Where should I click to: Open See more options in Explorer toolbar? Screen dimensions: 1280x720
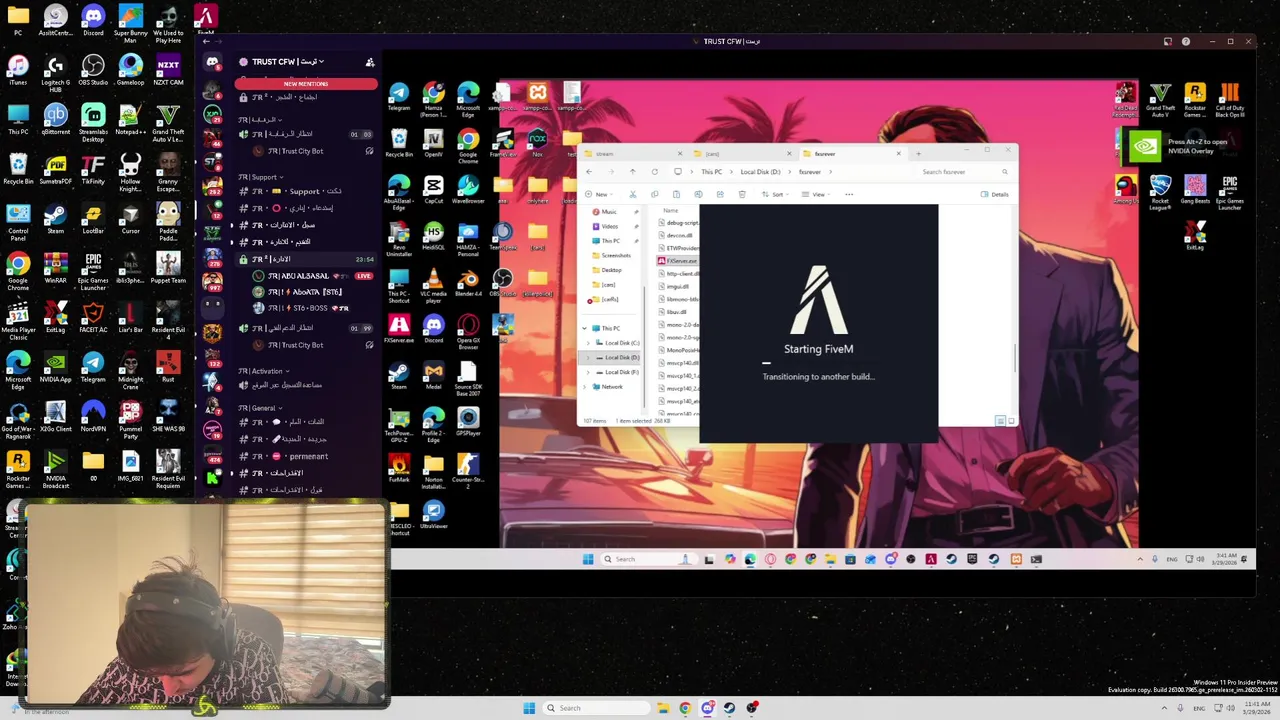tap(849, 194)
